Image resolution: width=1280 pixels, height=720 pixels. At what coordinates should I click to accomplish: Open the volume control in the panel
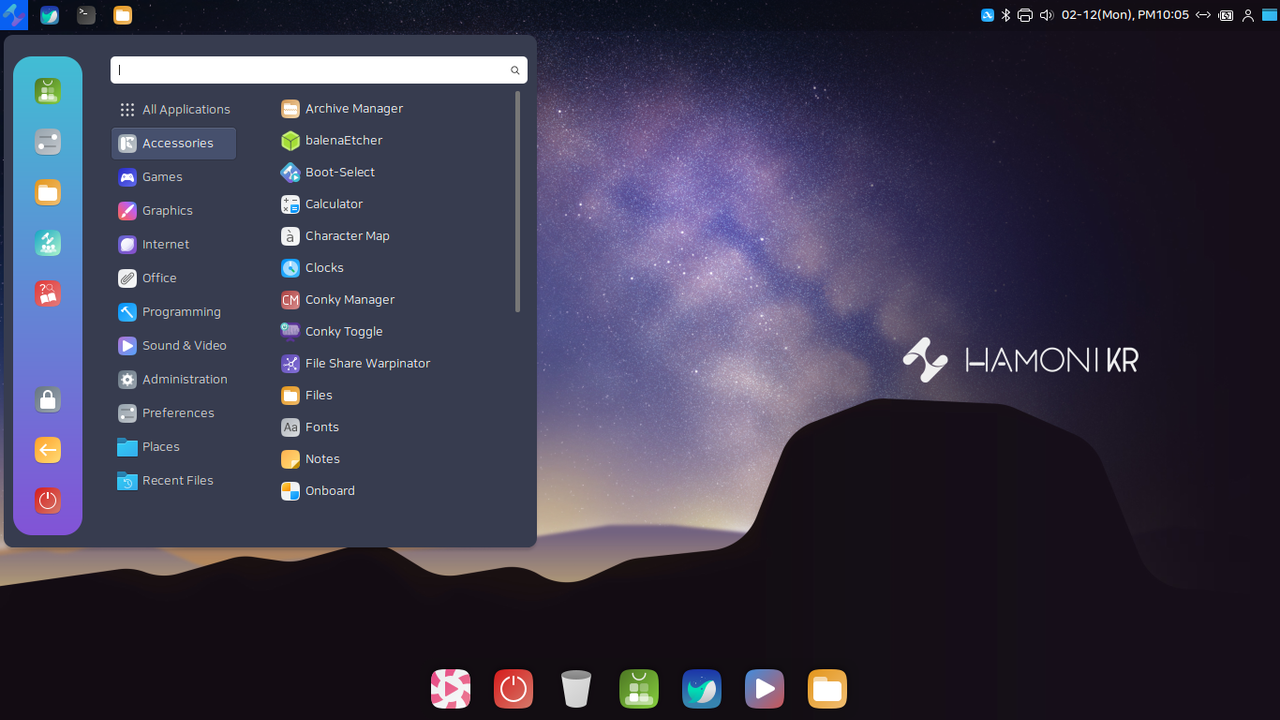click(1046, 15)
